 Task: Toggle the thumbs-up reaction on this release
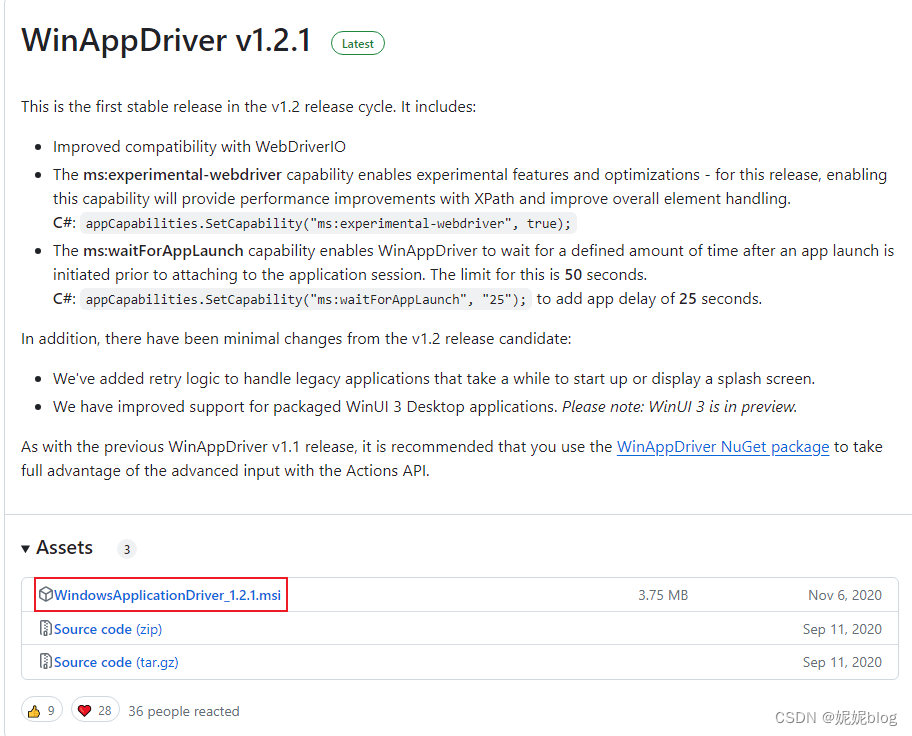pos(41,710)
